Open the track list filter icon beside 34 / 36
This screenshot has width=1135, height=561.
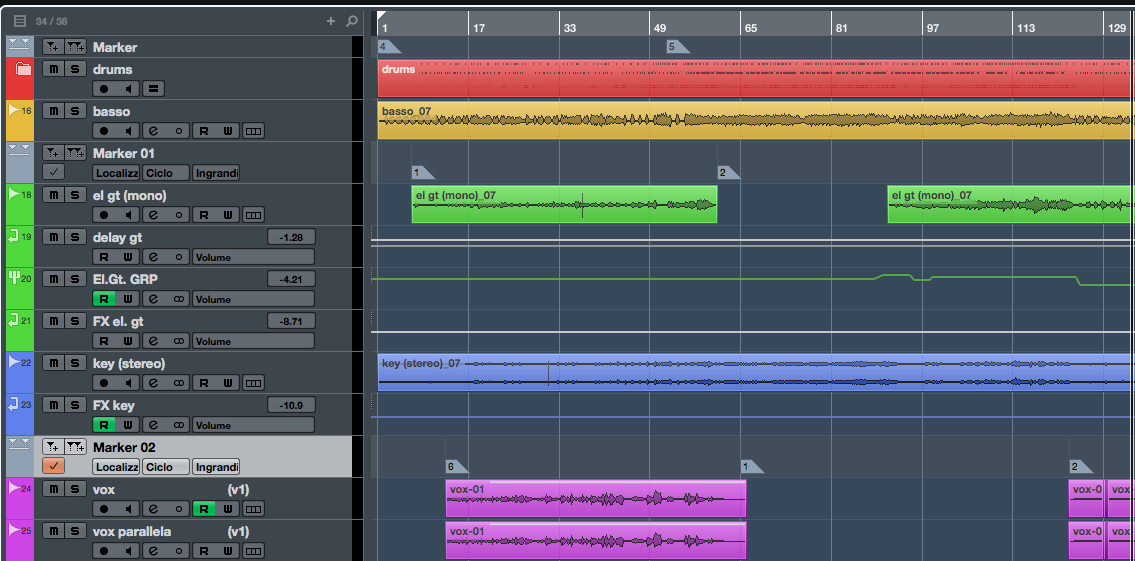[x=20, y=21]
